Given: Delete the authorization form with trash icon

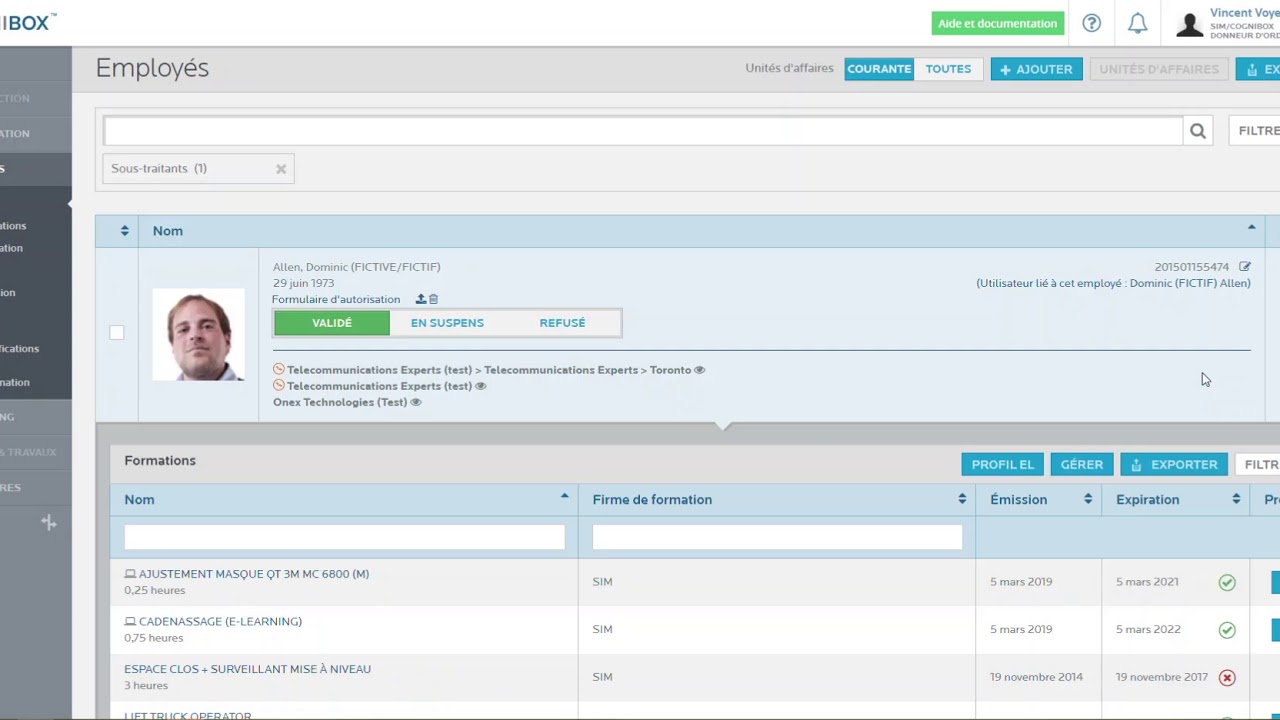Looking at the screenshot, I should (x=434, y=299).
